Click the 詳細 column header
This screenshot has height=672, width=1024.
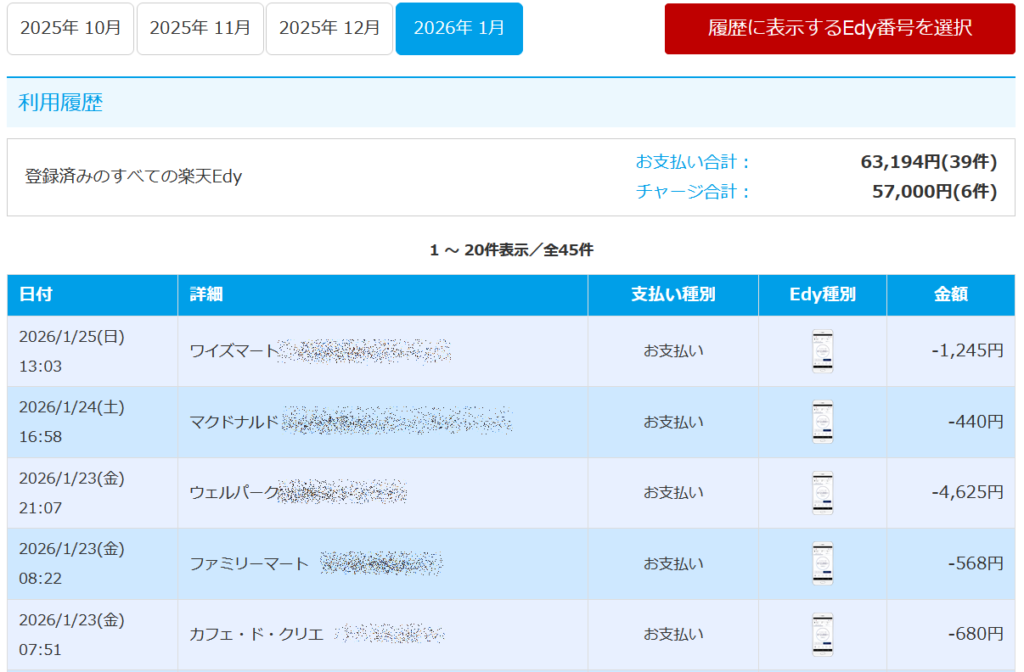[206, 295]
